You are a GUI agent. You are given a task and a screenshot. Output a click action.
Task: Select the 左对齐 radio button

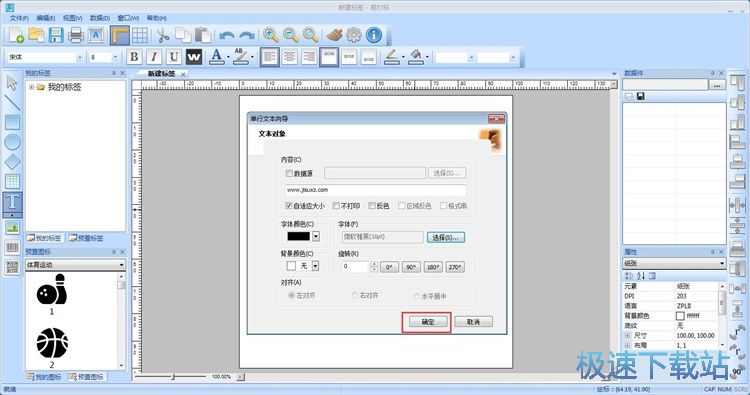(291, 296)
